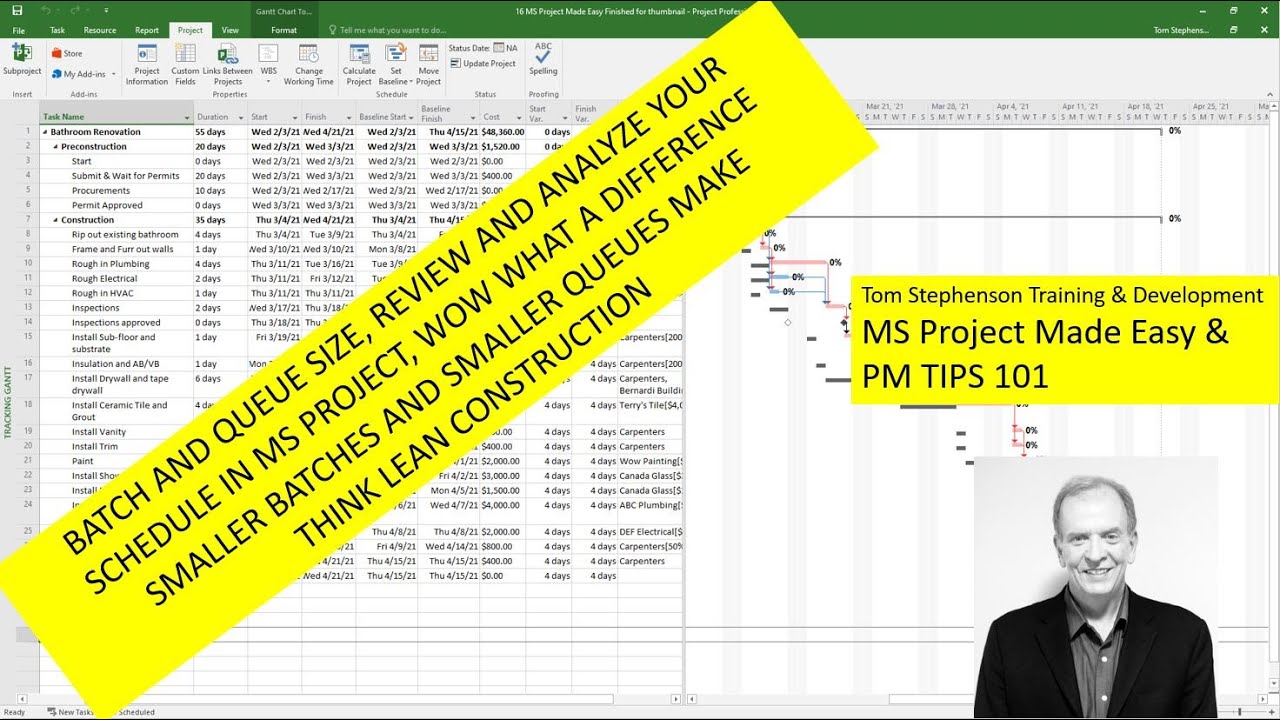The image size is (1280, 720).
Task: Run the Spelling check
Action: tap(543, 59)
